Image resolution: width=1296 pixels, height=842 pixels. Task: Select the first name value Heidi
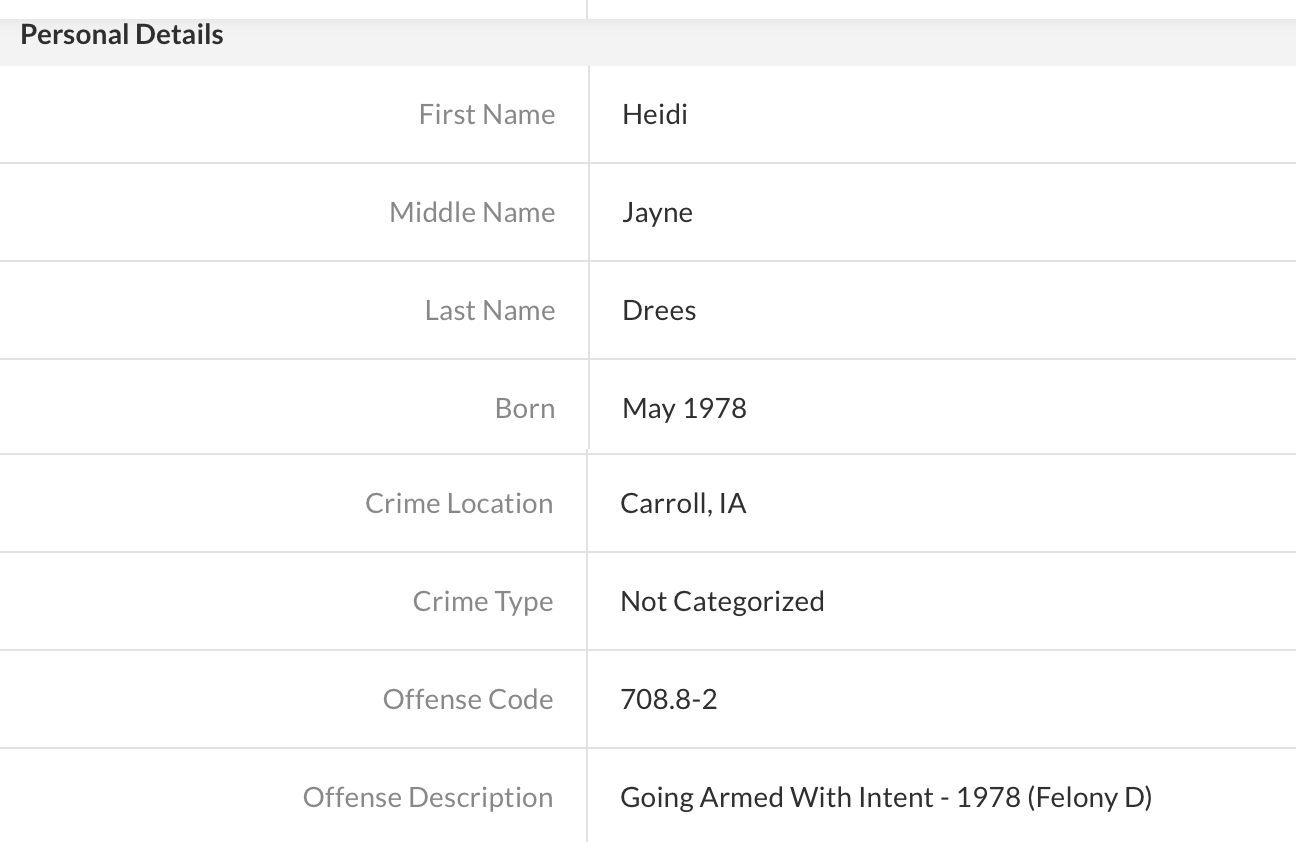(x=654, y=114)
